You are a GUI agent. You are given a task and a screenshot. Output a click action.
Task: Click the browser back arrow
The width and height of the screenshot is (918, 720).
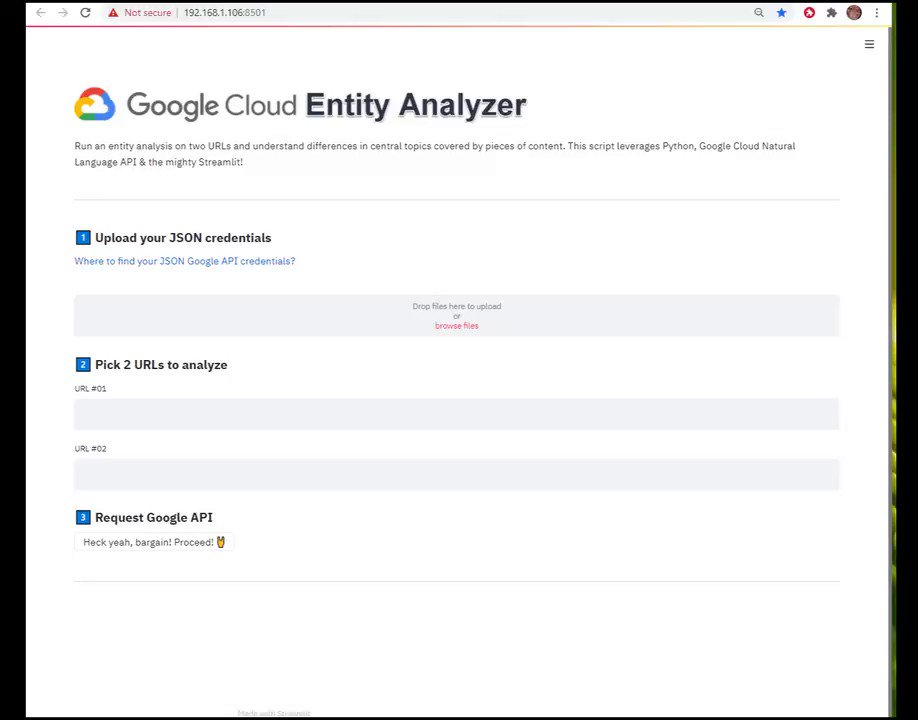coord(40,13)
